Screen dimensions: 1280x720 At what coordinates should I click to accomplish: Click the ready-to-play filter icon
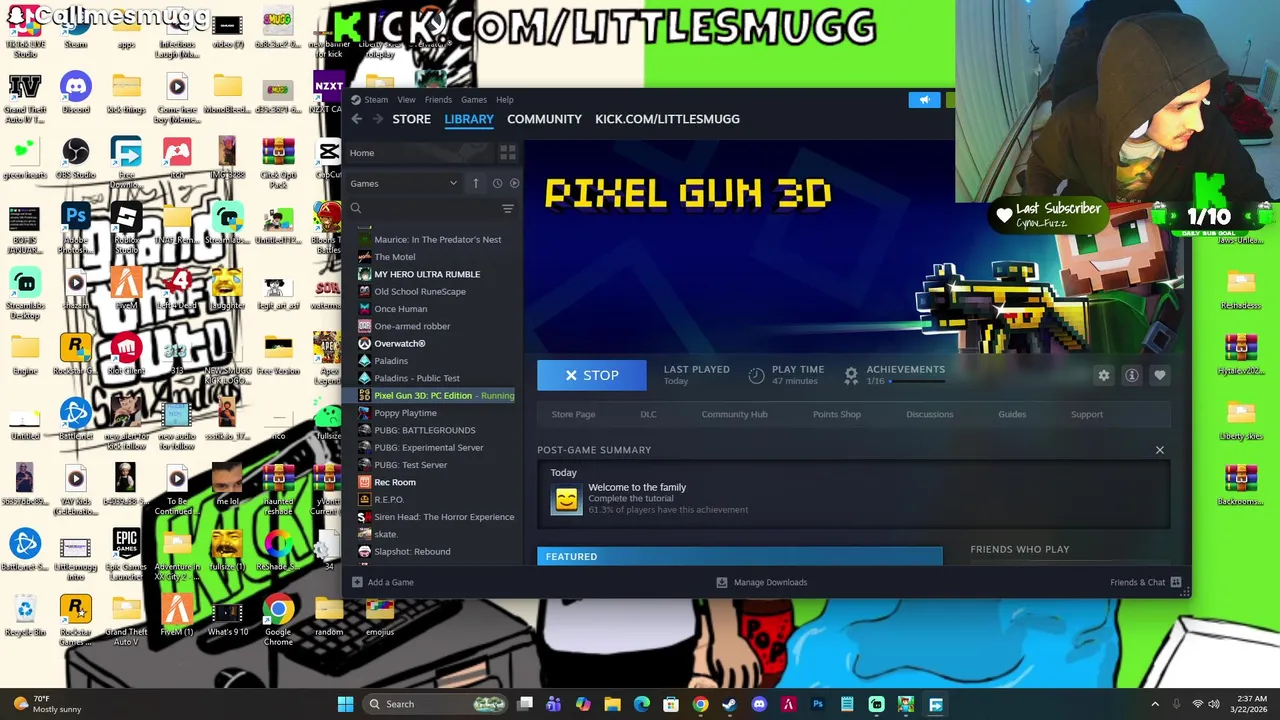[514, 183]
